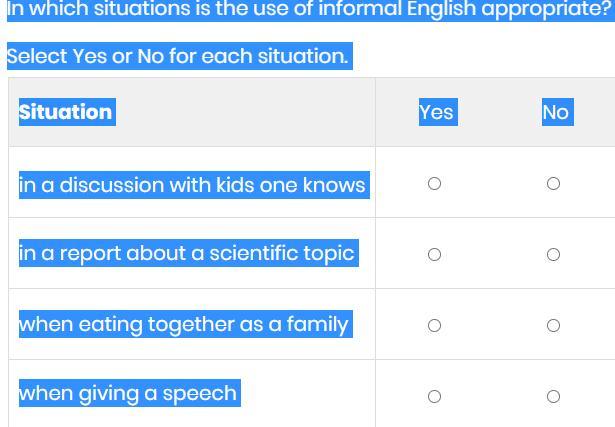Choose No for scientific topic report

pos(553,255)
